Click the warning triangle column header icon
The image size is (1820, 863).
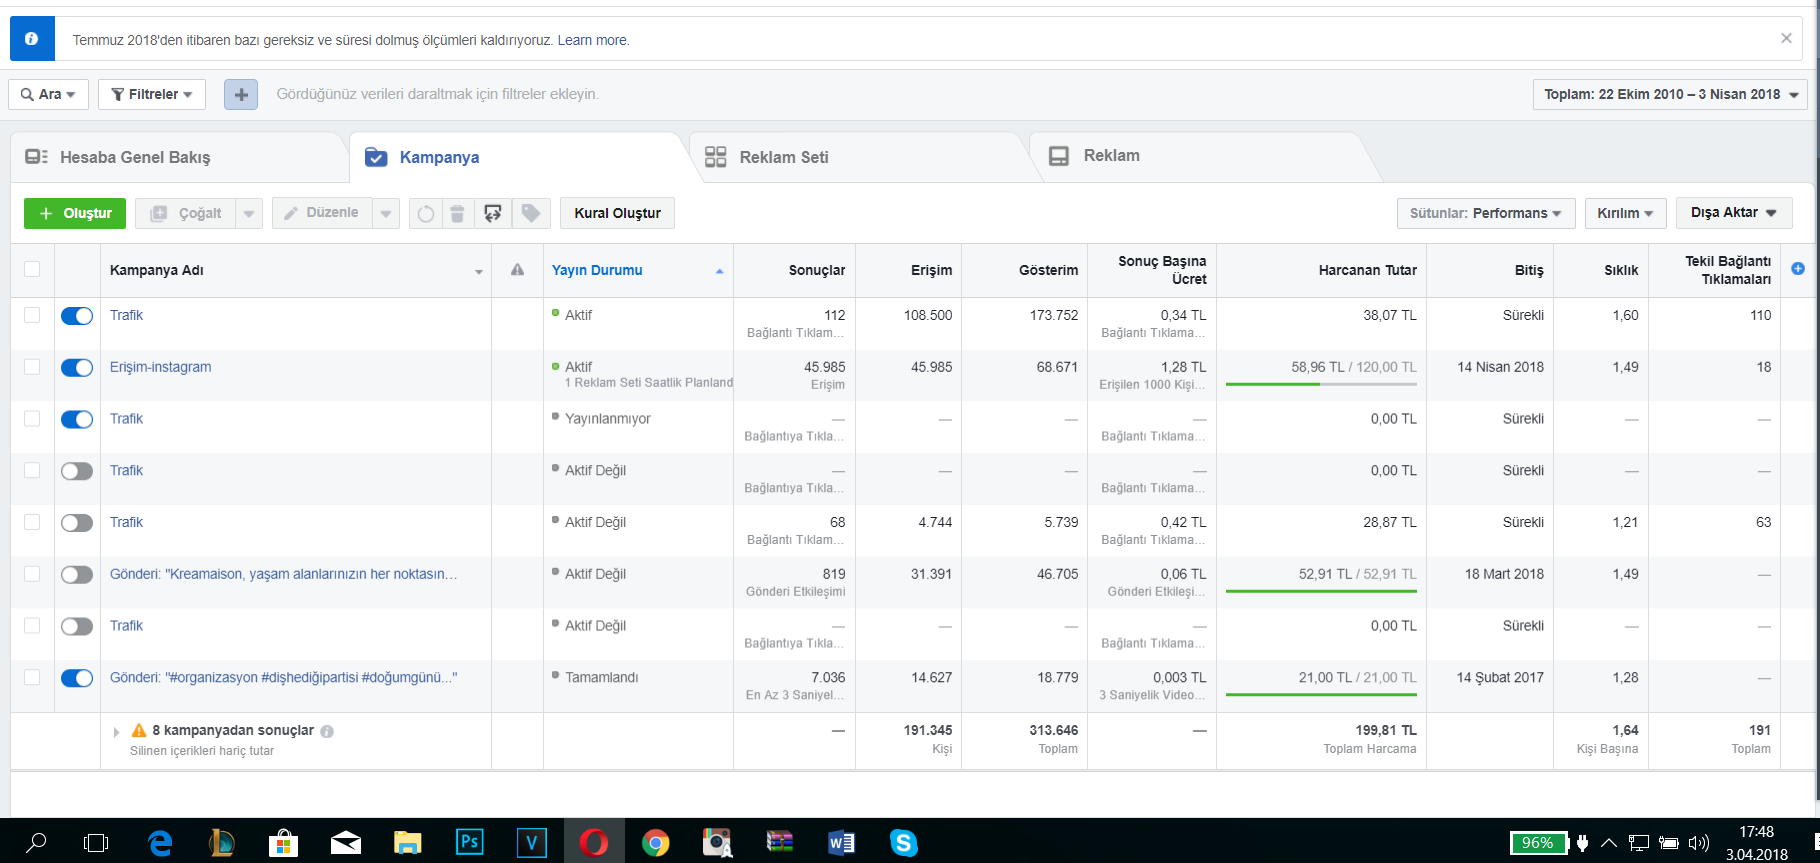click(x=517, y=270)
